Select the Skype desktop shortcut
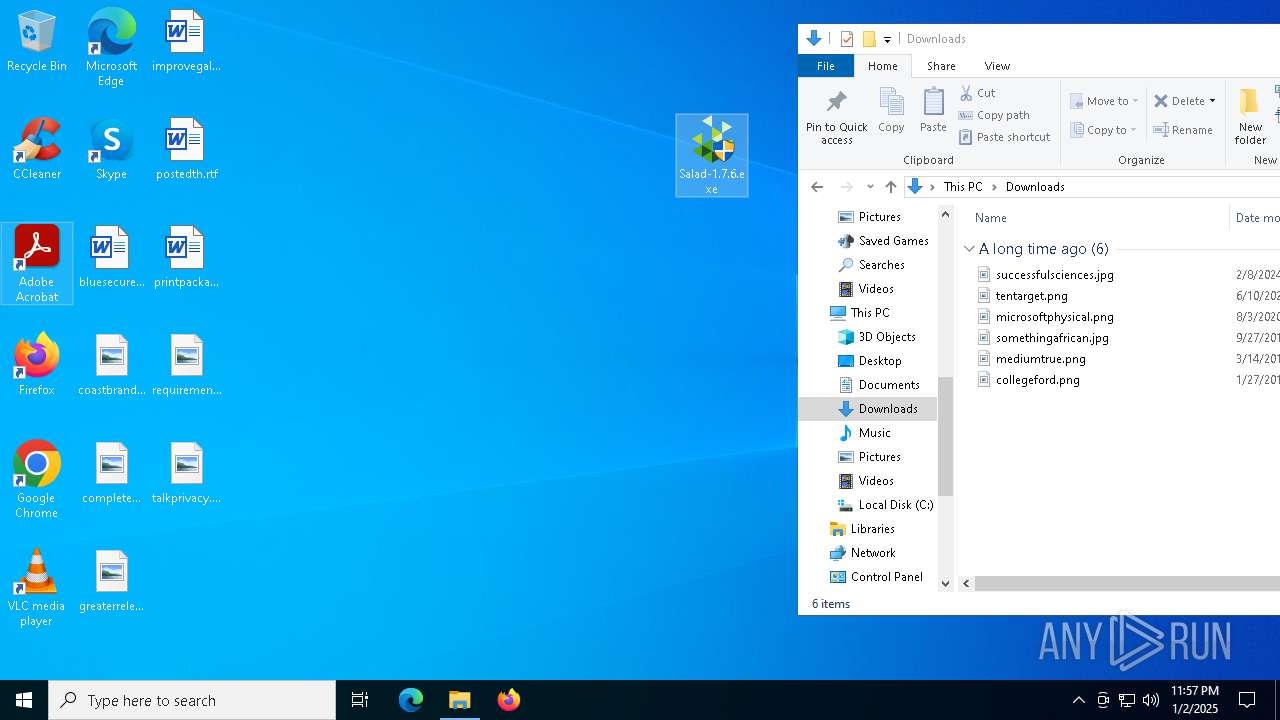This screenshot has height=720, width=1280. tap(111, 150)
